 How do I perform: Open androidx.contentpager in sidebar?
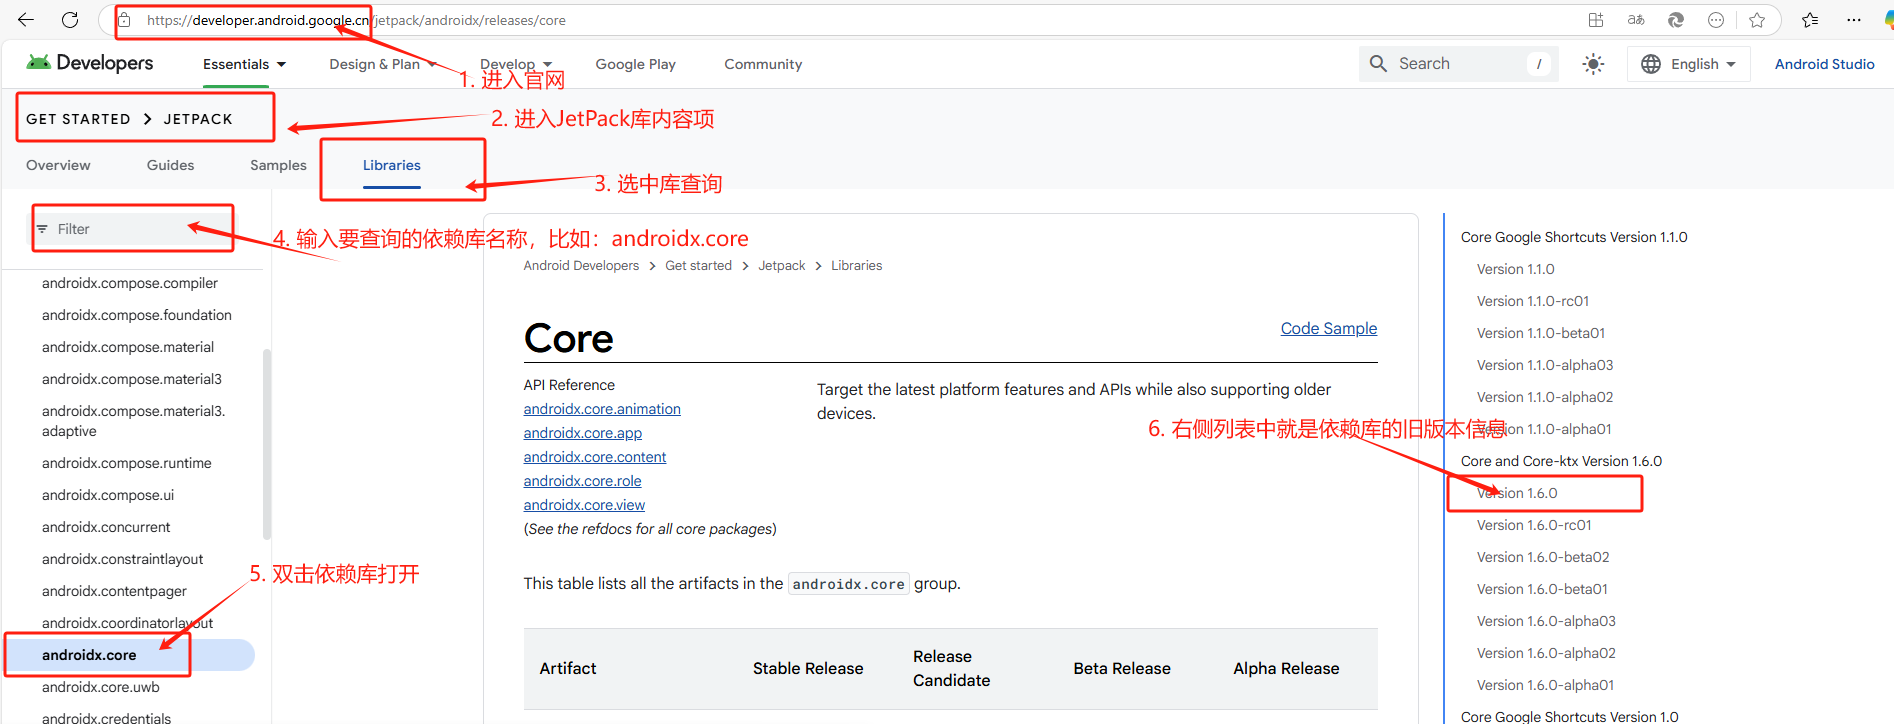coord(114,591)
